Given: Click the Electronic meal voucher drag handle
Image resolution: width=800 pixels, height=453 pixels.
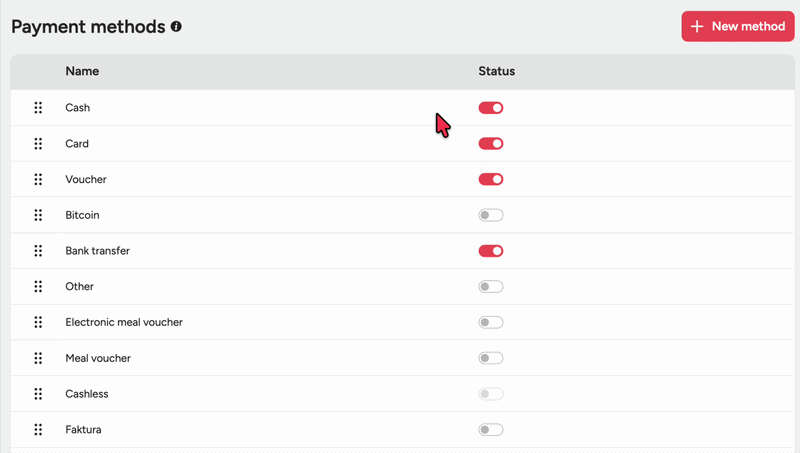Looking at the screenshot, I should click(x=38, y=323).
